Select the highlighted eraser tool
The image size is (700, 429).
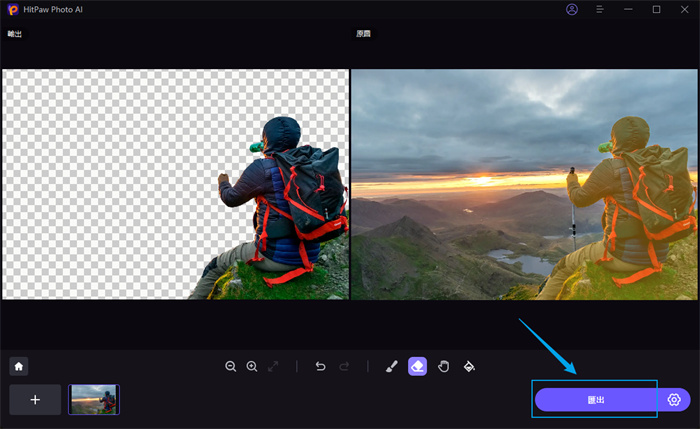[417, 367]
